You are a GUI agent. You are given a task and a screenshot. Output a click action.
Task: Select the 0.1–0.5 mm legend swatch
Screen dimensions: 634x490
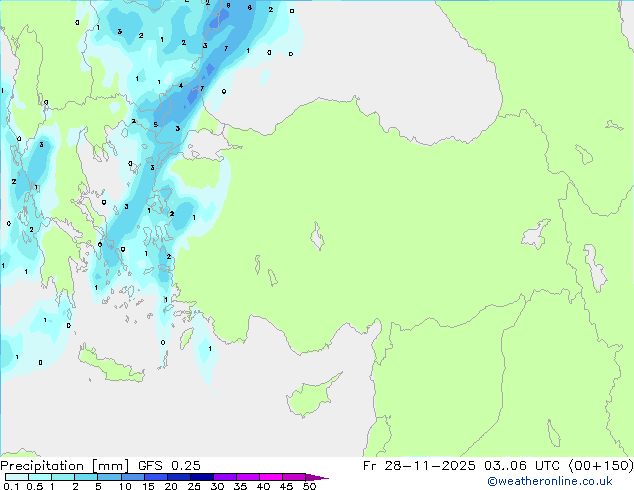coord(17,477)
